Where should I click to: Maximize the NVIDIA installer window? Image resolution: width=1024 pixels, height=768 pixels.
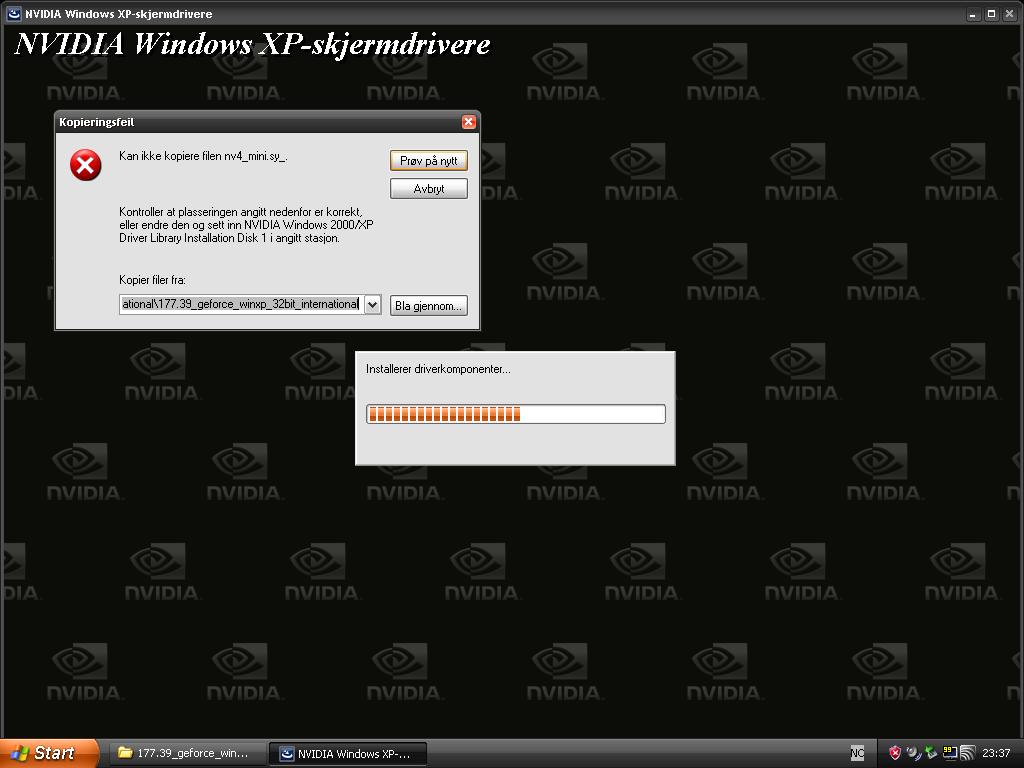tap(991, 14)
